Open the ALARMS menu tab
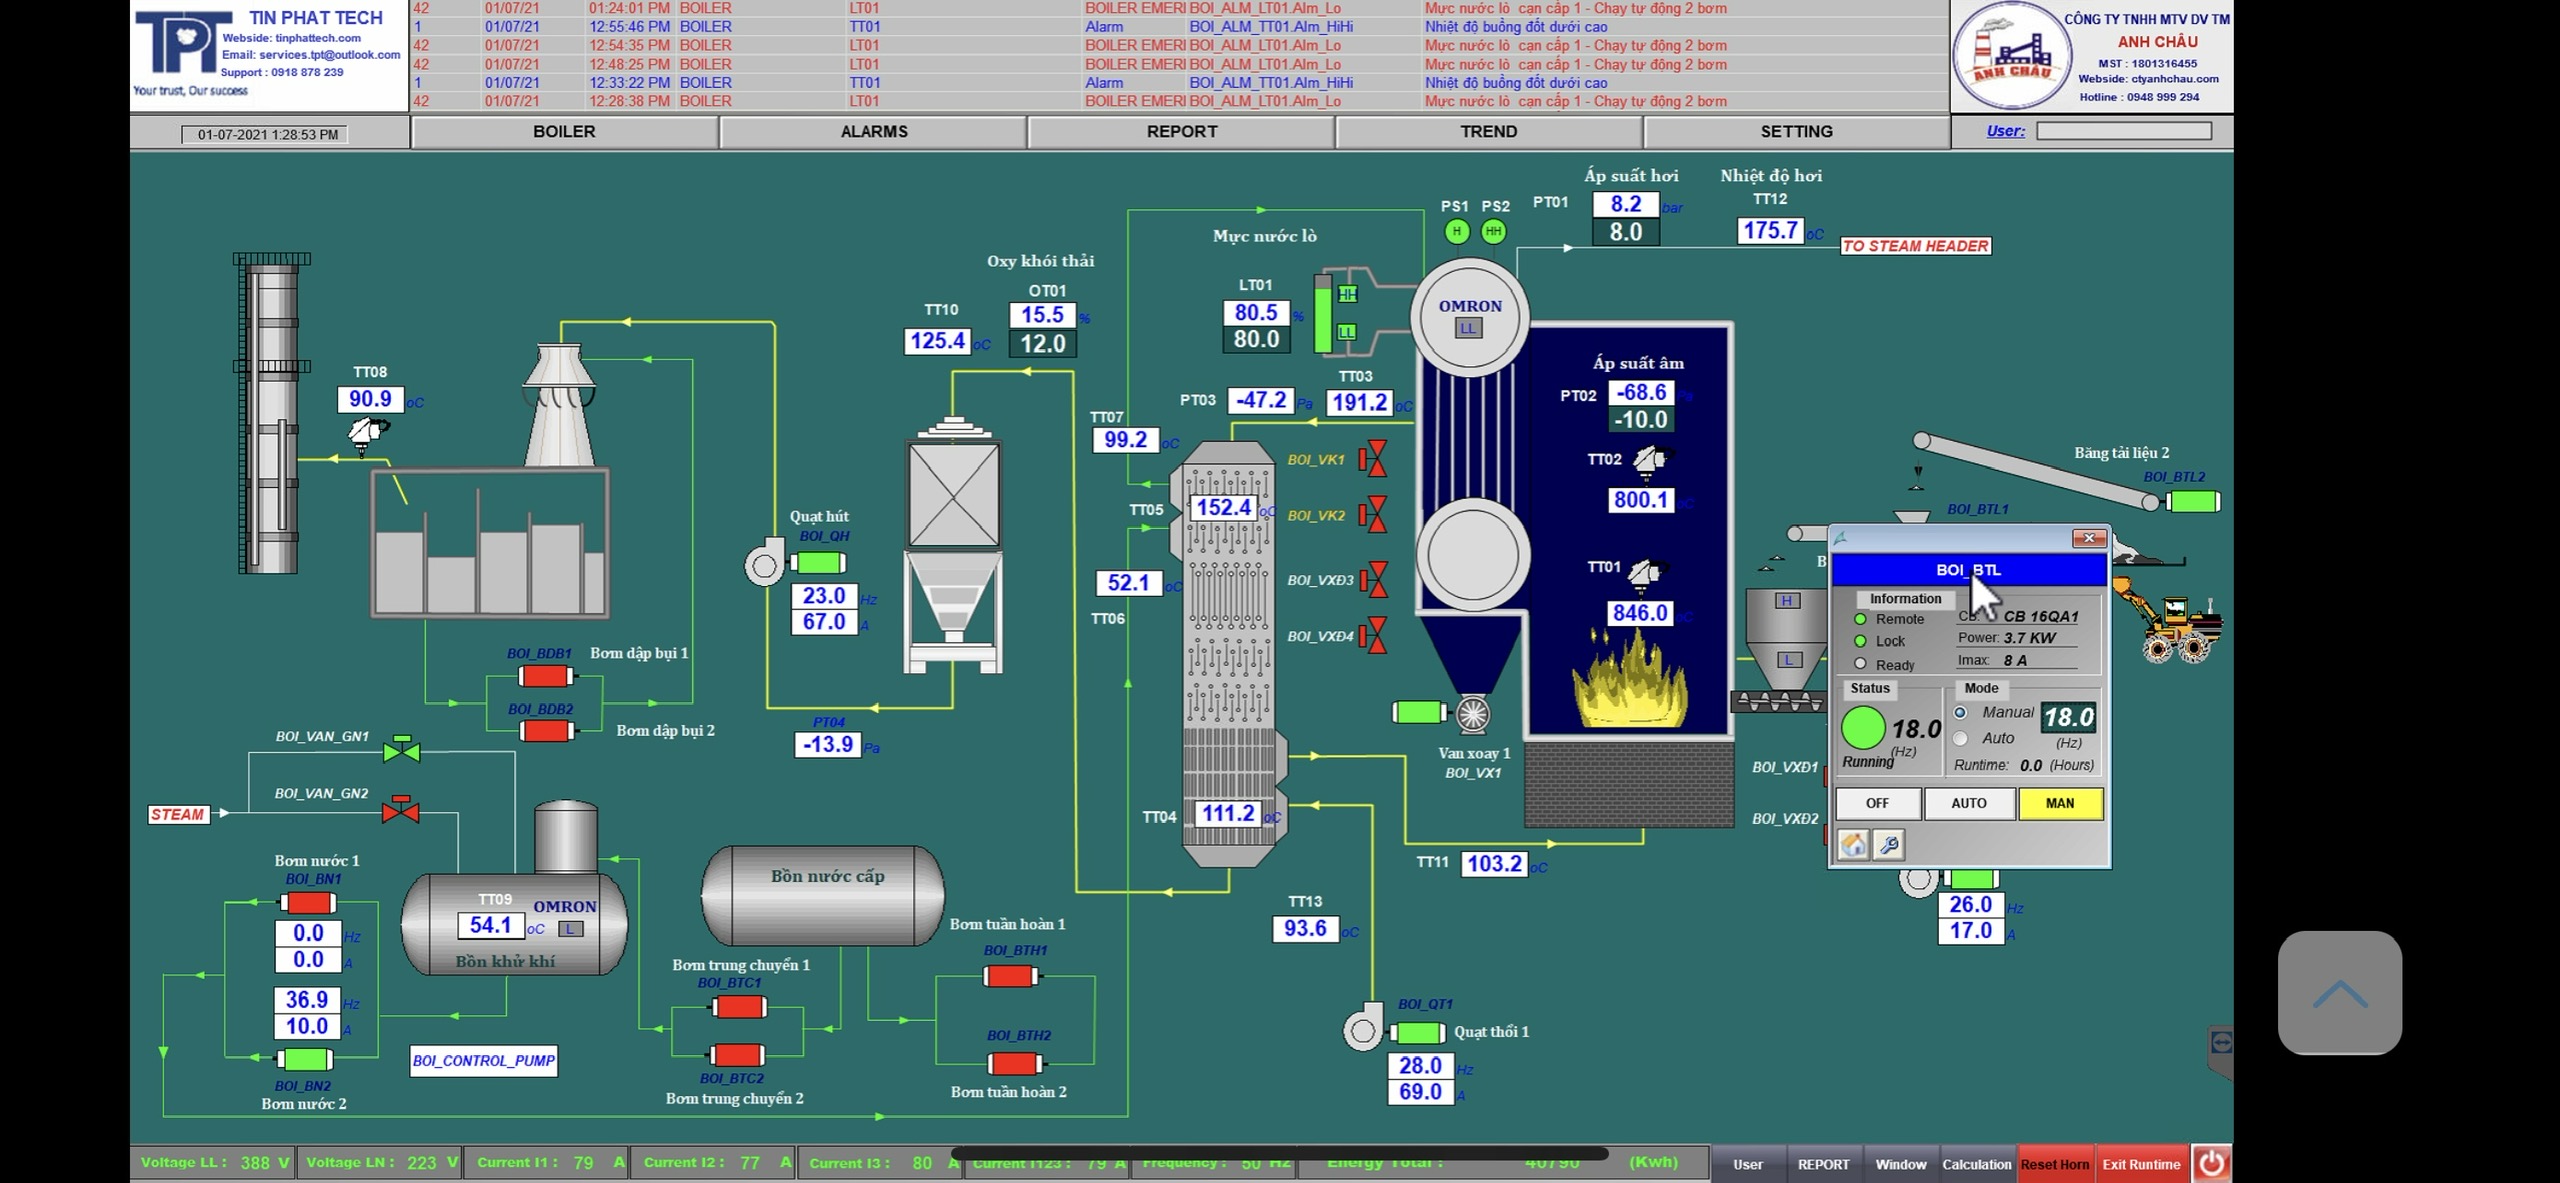 point(870,131)
